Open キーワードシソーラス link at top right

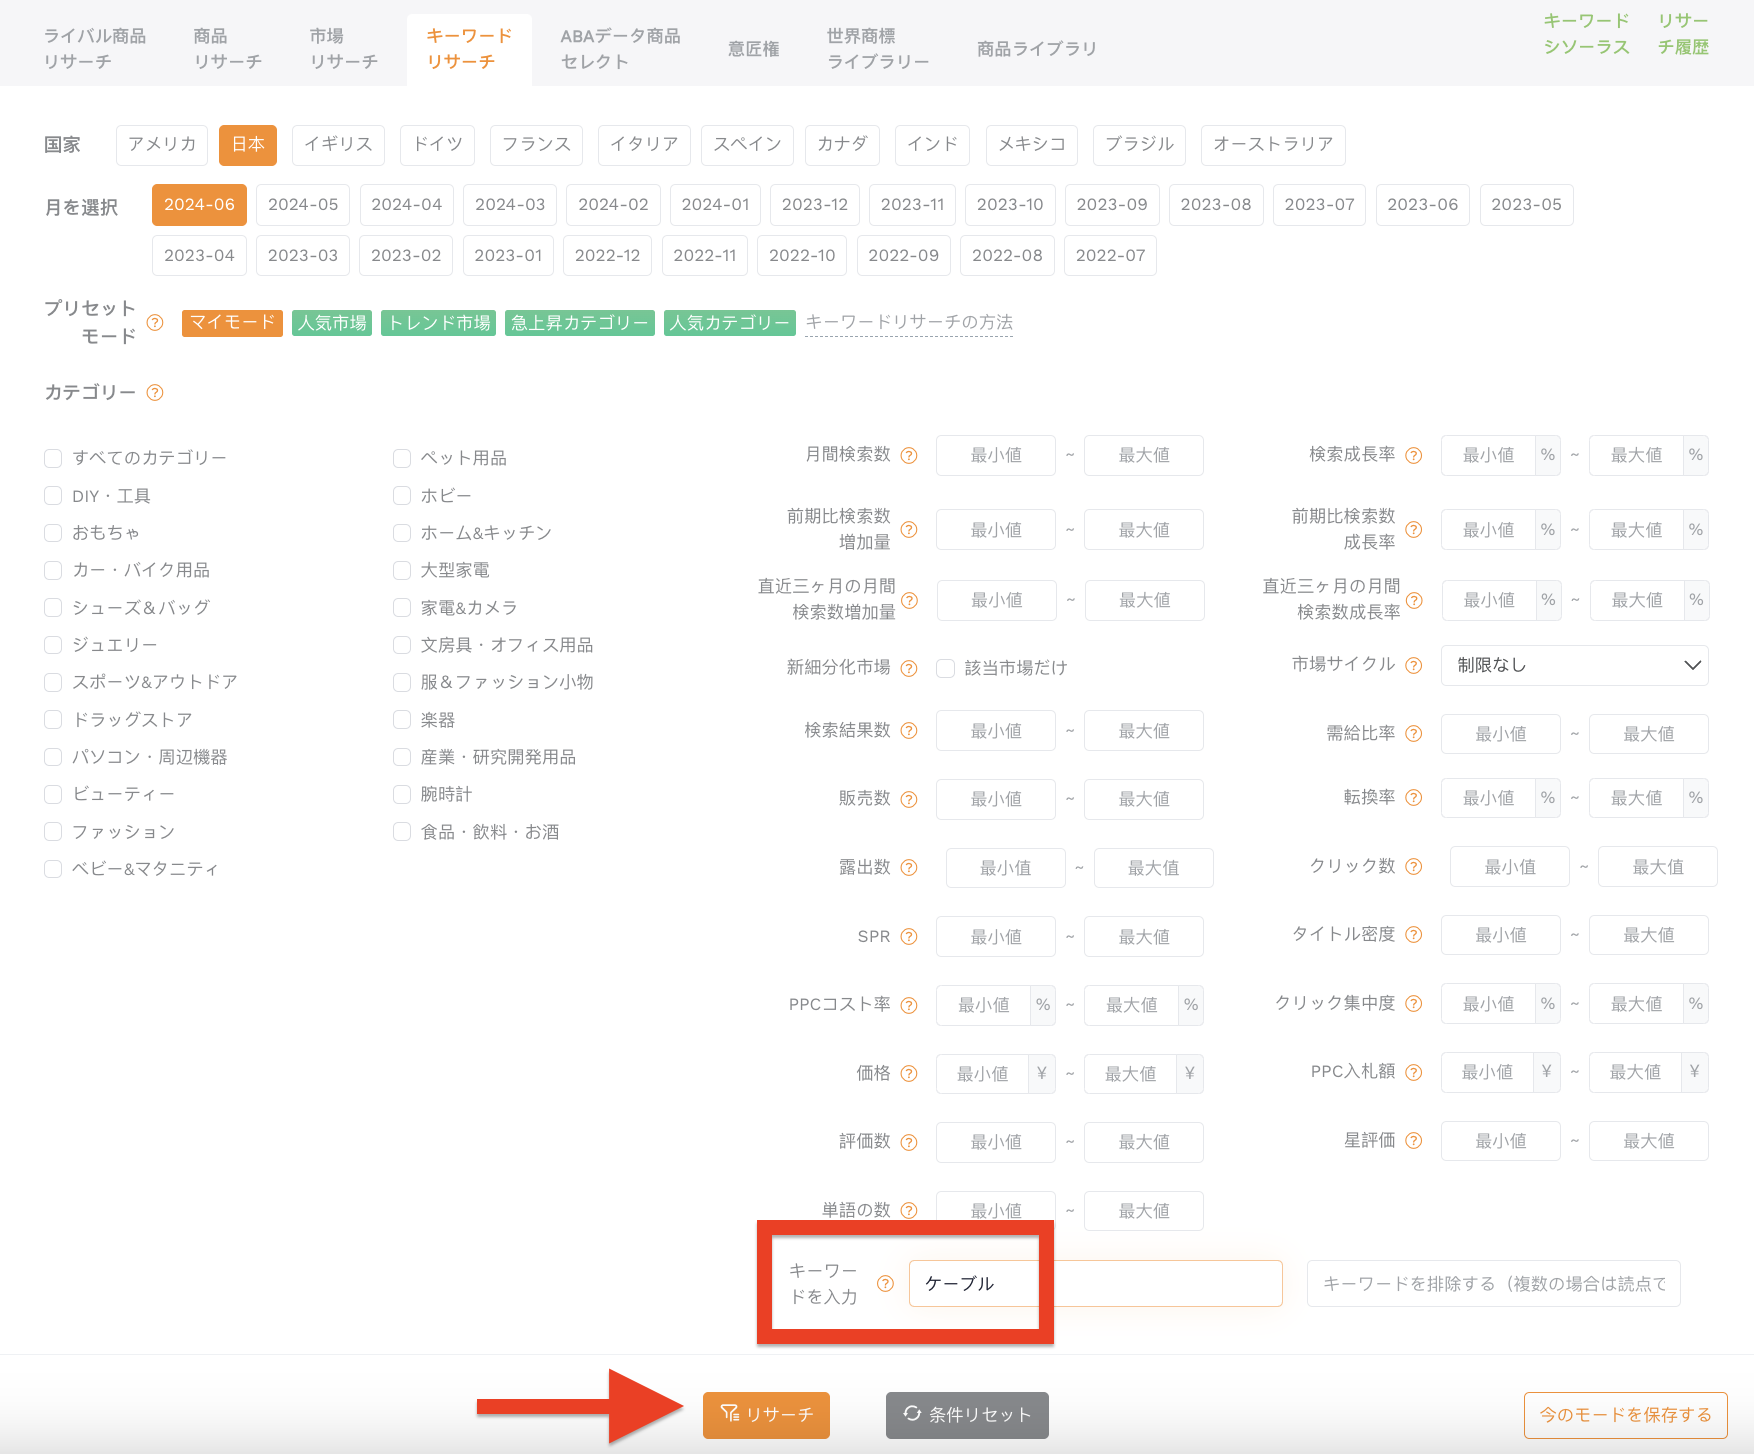[x=1587, y=33]
